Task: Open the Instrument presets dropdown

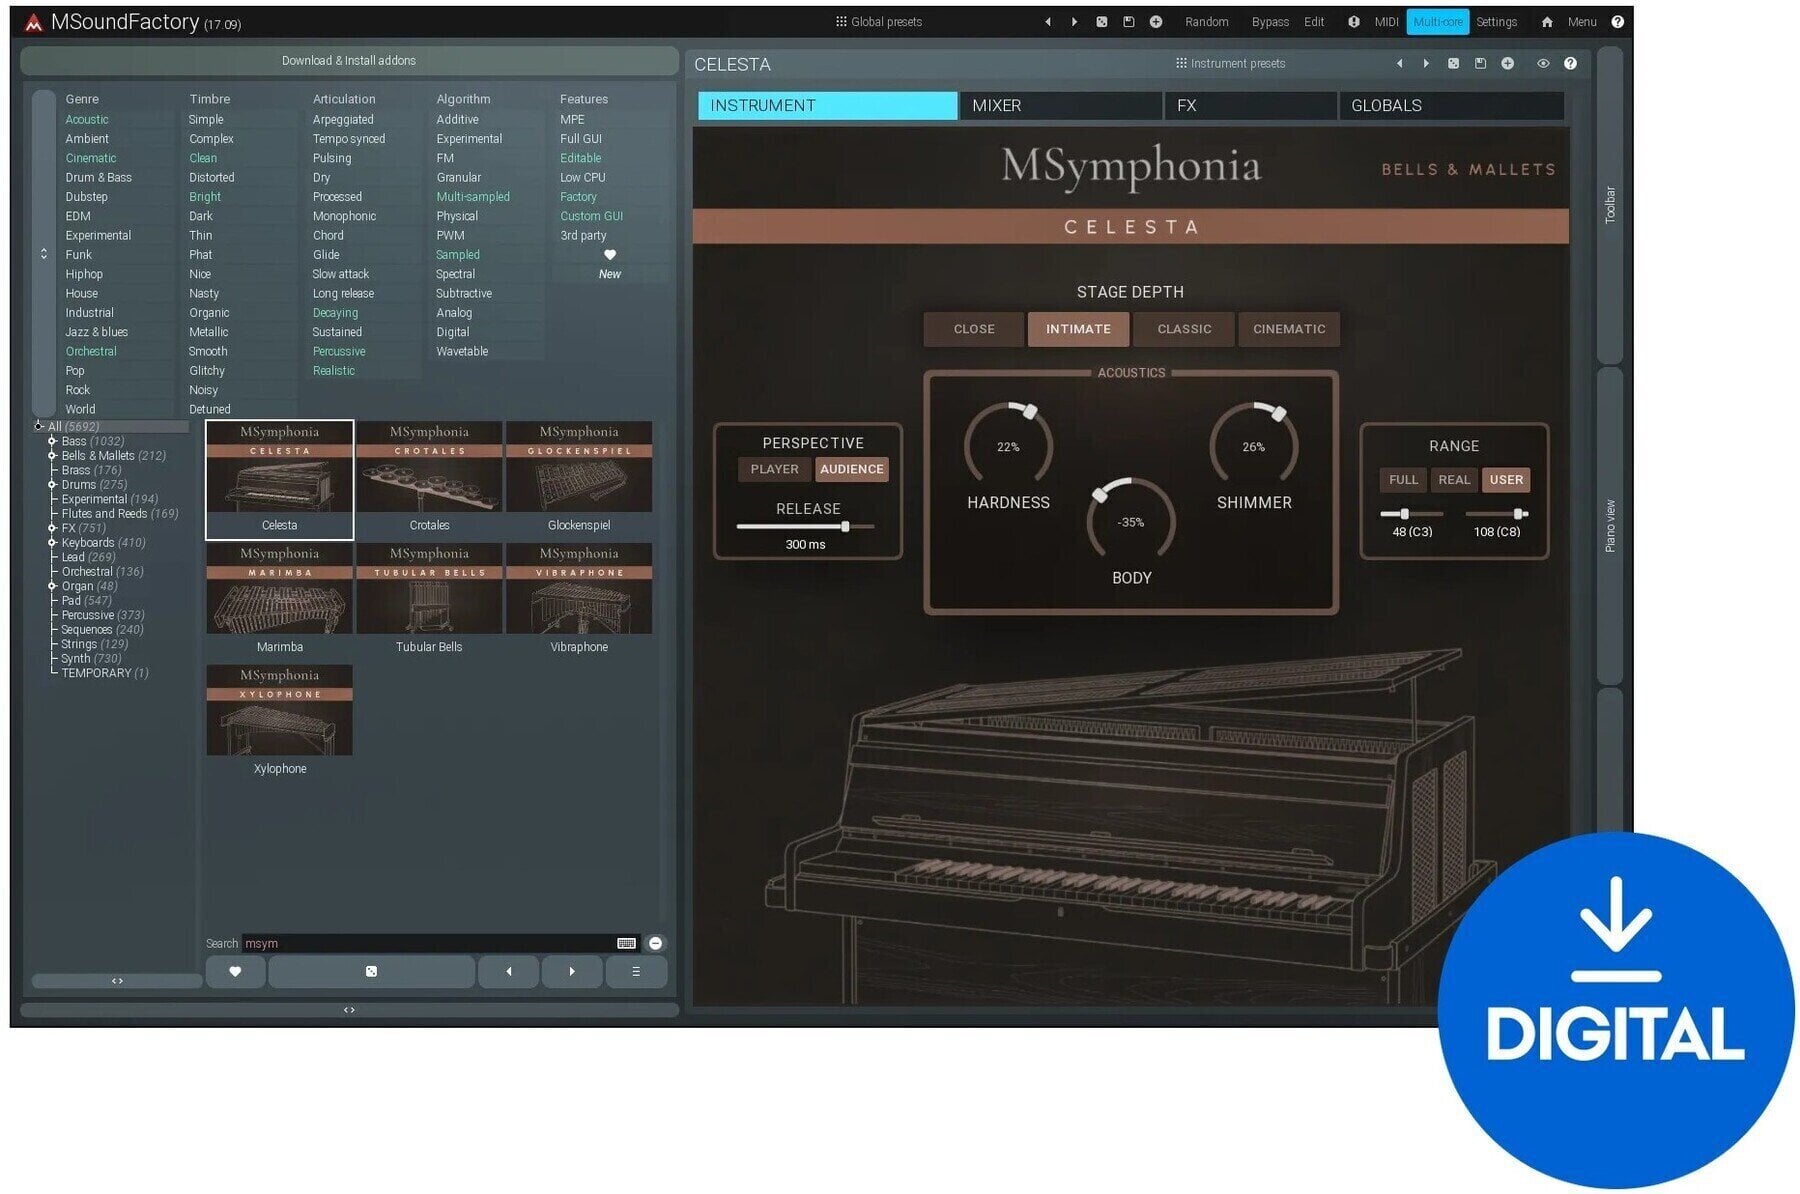Action: coord(1230,64)
